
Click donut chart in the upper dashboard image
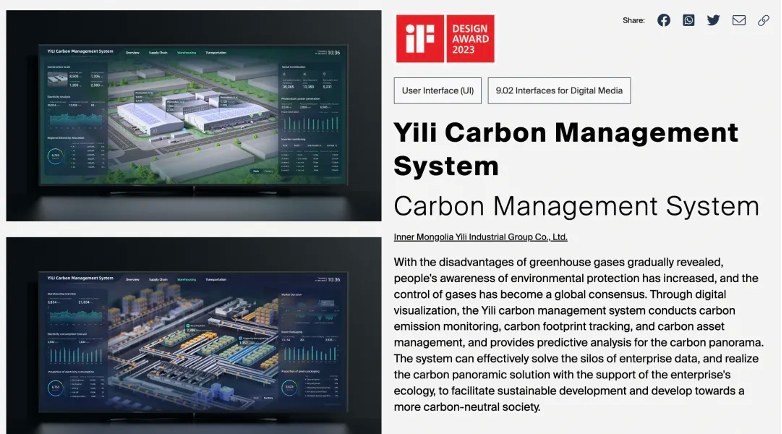point(56,155)
